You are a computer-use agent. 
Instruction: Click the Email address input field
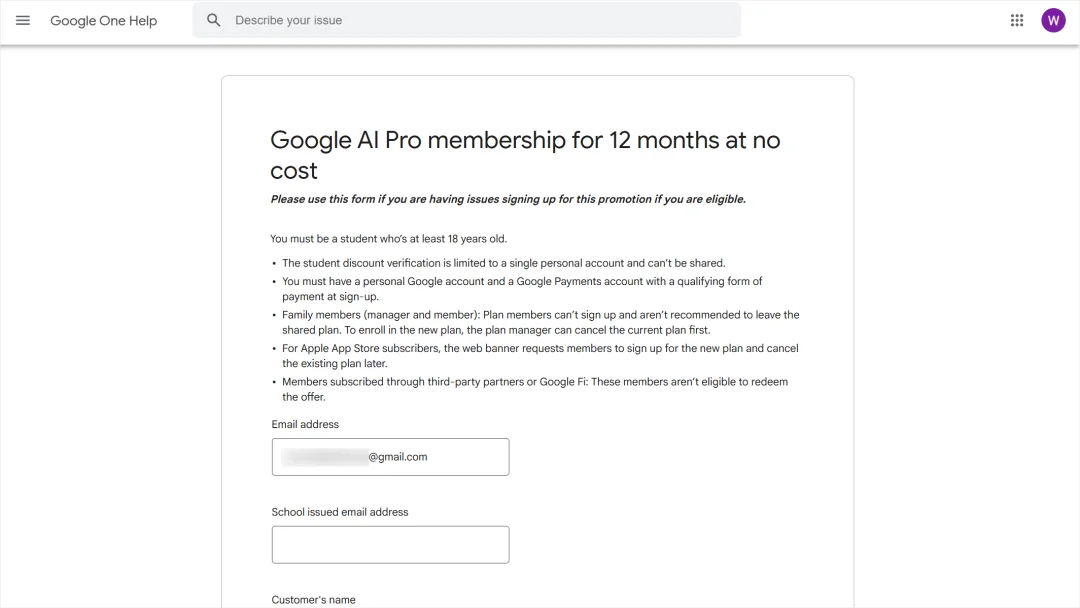tap(390, 457)
